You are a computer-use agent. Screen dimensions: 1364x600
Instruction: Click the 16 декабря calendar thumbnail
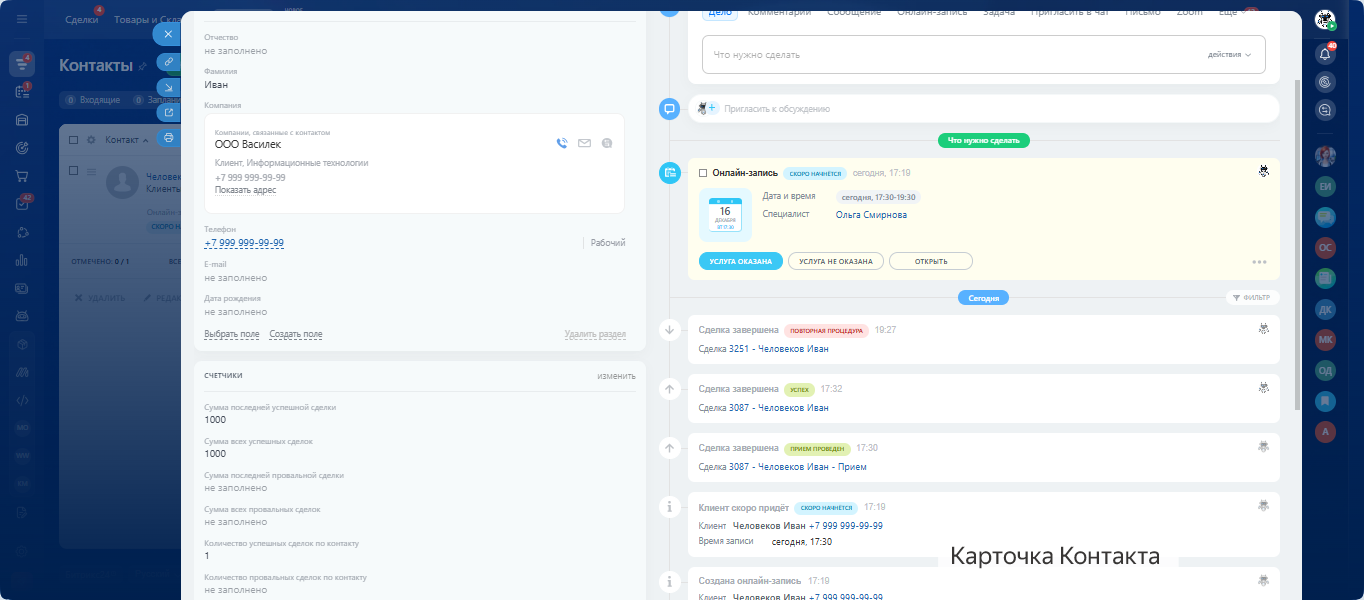[725, 214]
